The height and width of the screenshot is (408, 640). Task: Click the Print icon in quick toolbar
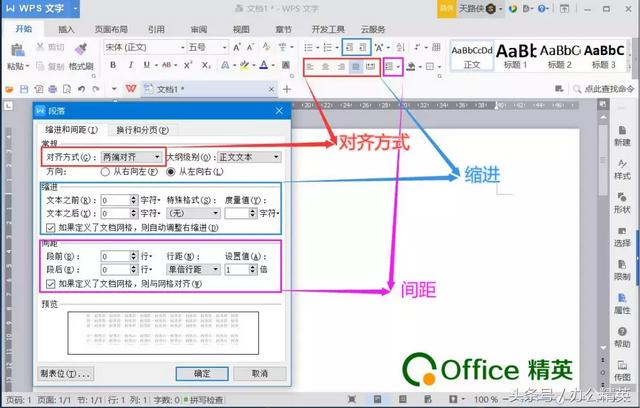pyautogui.click(x=53, y=89)
